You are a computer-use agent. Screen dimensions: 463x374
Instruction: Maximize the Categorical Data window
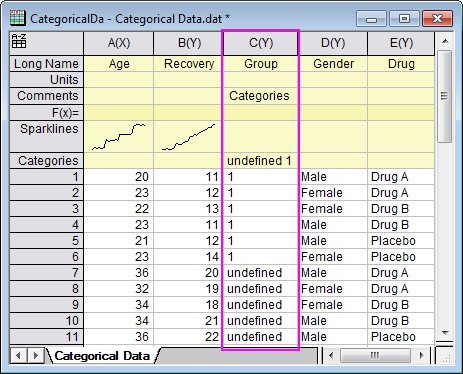coord(404,19)
